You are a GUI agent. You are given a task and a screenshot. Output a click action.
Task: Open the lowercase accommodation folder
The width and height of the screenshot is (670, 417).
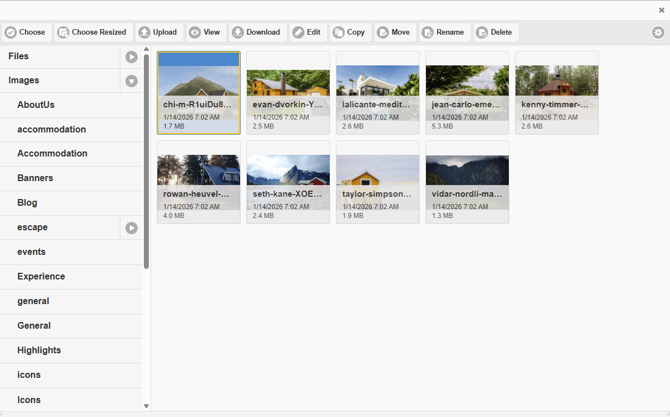pyautogui.click(x=71, y=129)
